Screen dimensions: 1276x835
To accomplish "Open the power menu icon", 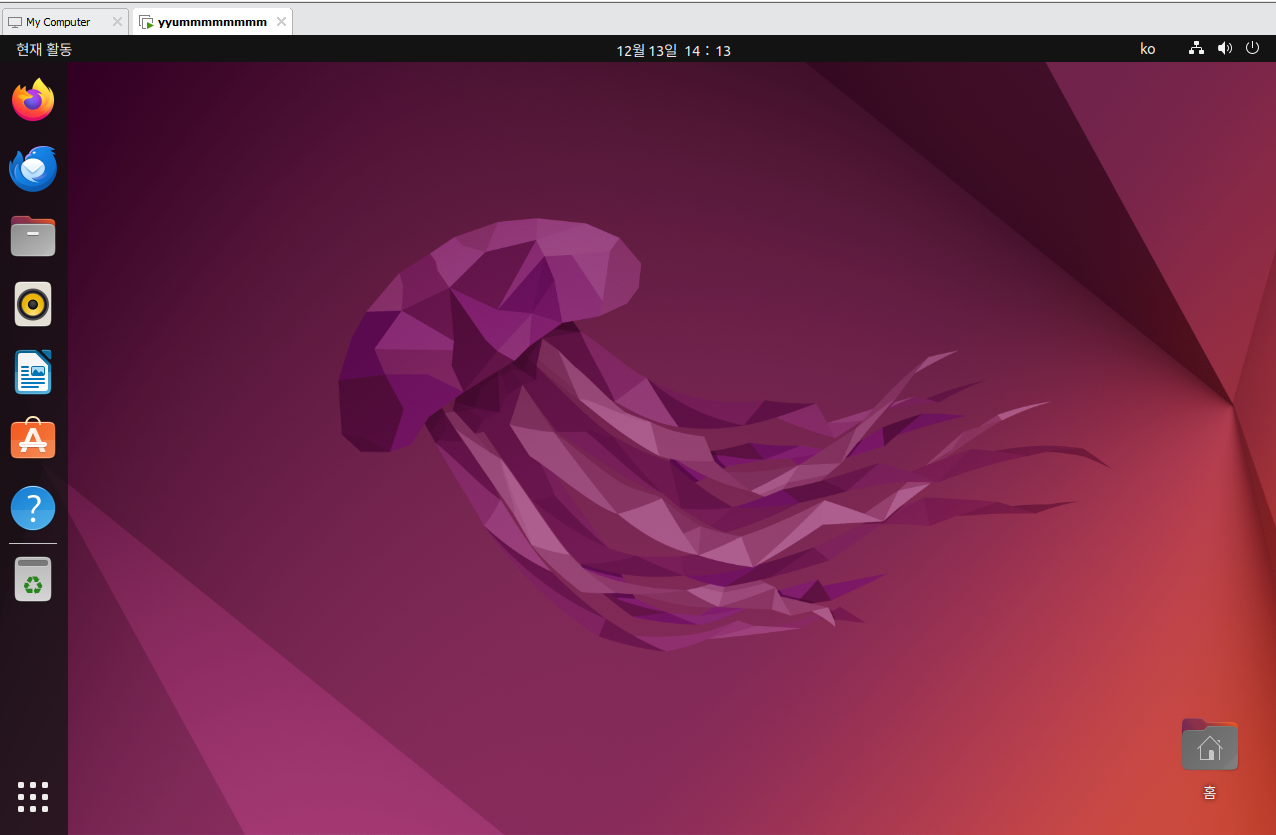I will (x=1252, y=48).
